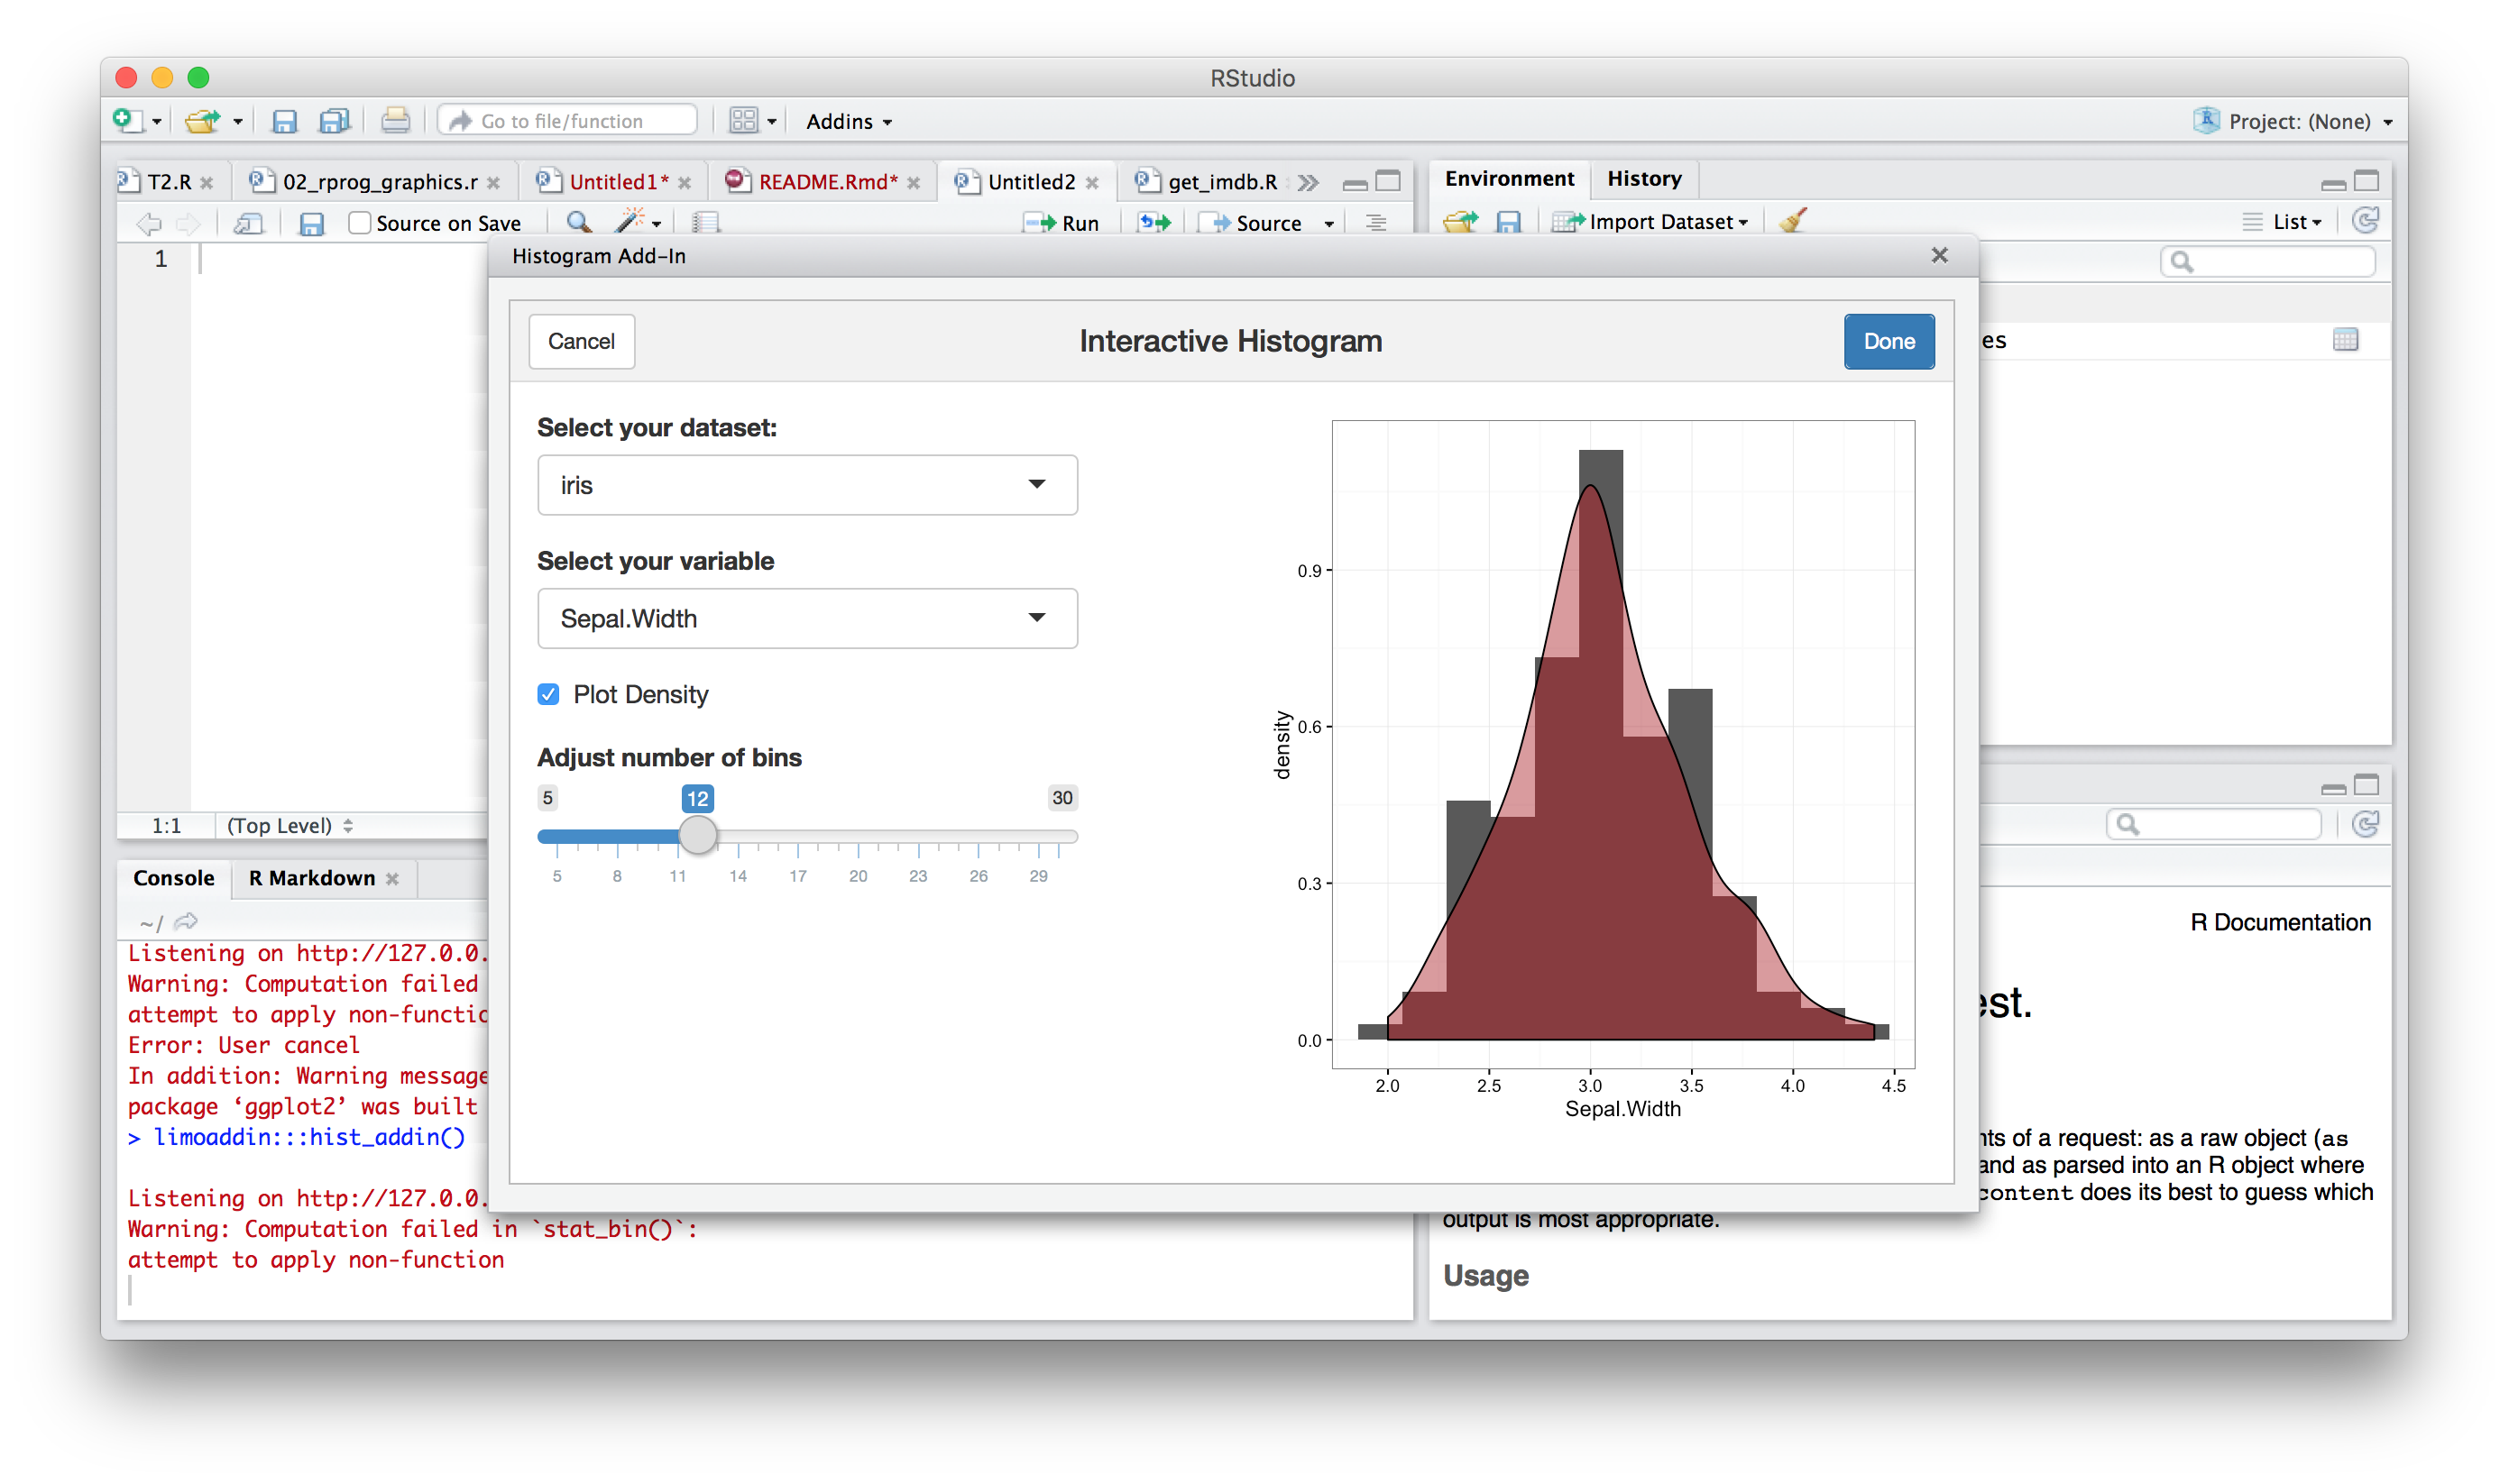Open the iris dataset dropdown
Screen dimensions: 2509x1484
[807, 485]
